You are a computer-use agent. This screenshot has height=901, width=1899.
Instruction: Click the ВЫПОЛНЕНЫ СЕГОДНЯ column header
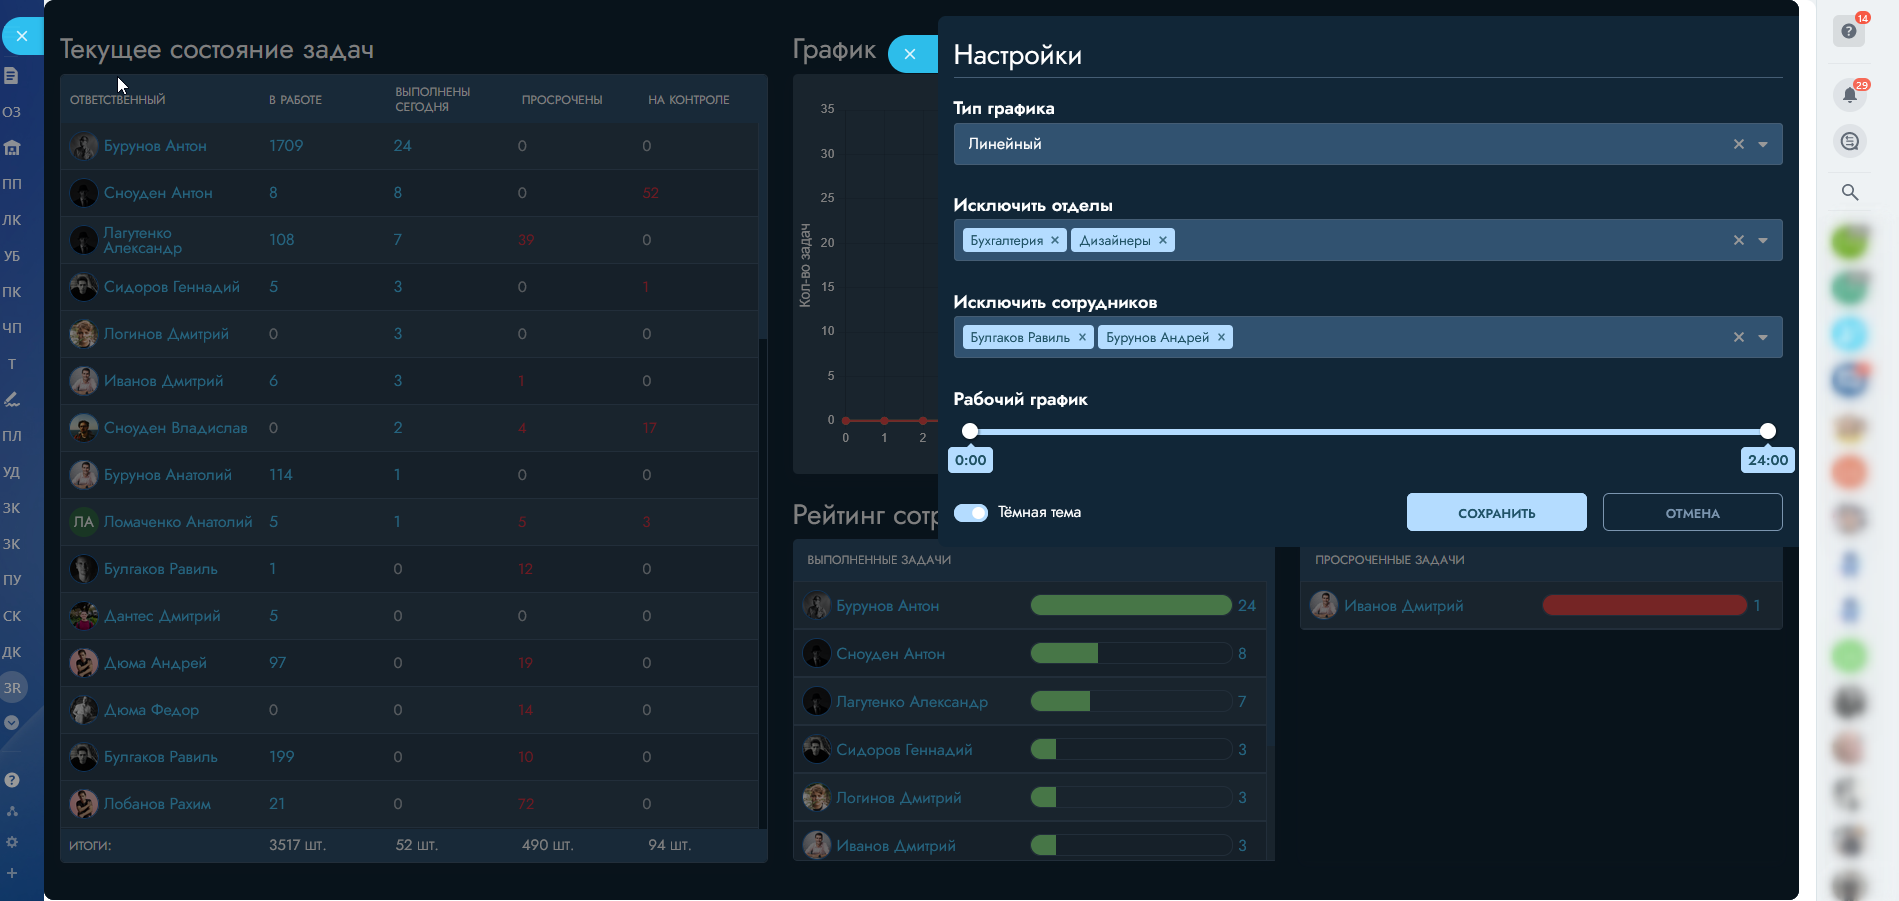(433, 99)
